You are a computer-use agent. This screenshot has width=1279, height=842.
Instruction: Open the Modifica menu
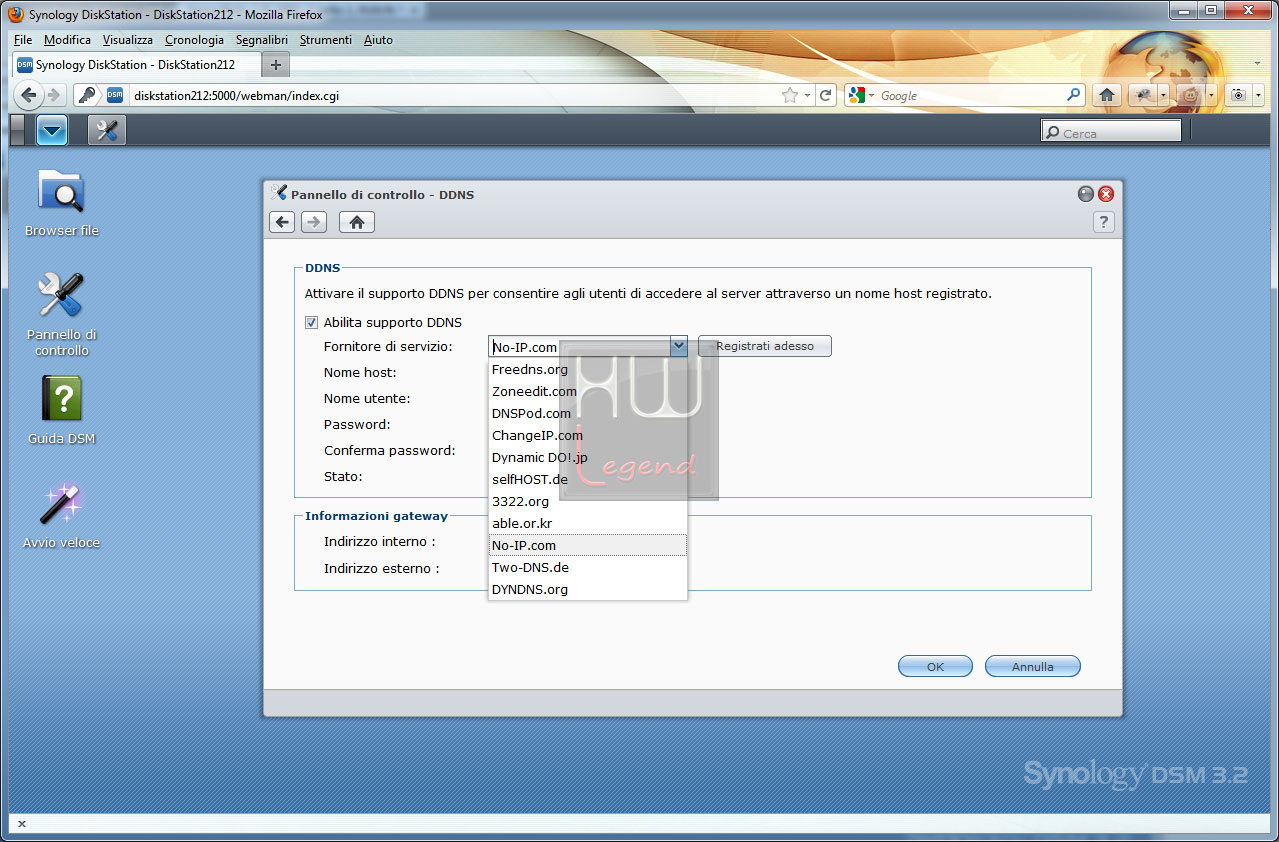[x=68, y=40]
